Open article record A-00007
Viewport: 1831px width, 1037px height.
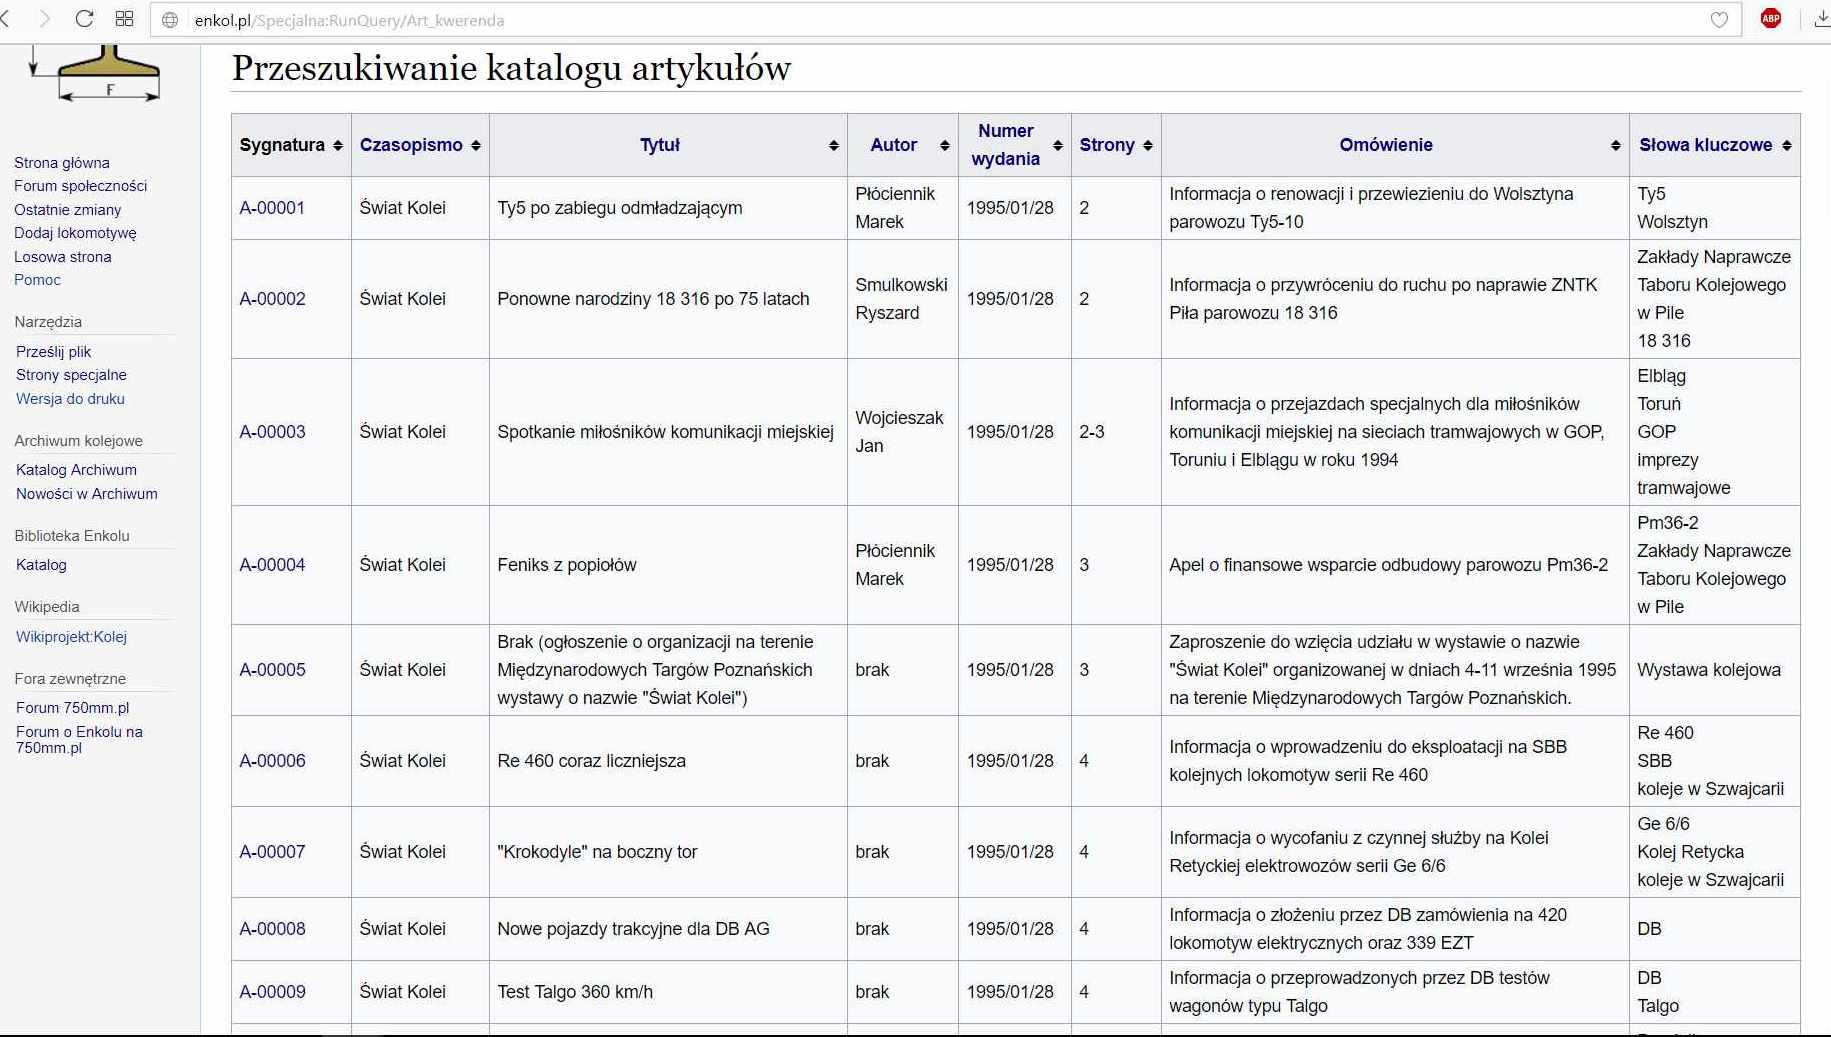pos(272,852)
